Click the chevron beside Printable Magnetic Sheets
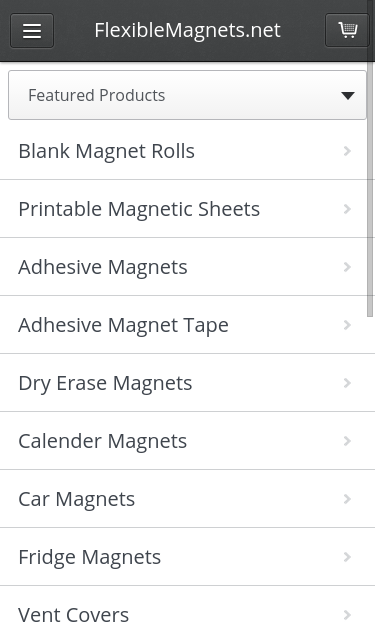This screenshot has height=627, width=375. (x=347, y=209)
